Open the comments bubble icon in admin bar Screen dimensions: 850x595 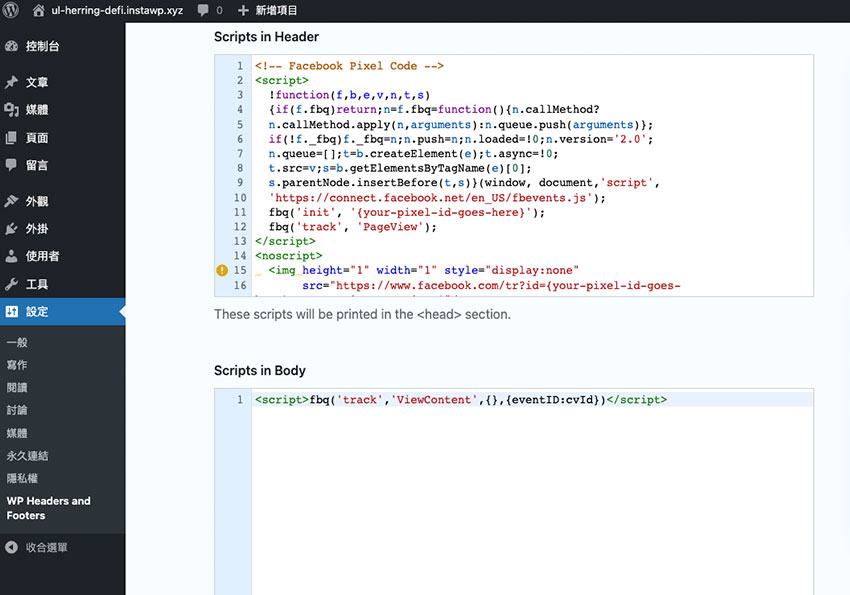(203, 10)
